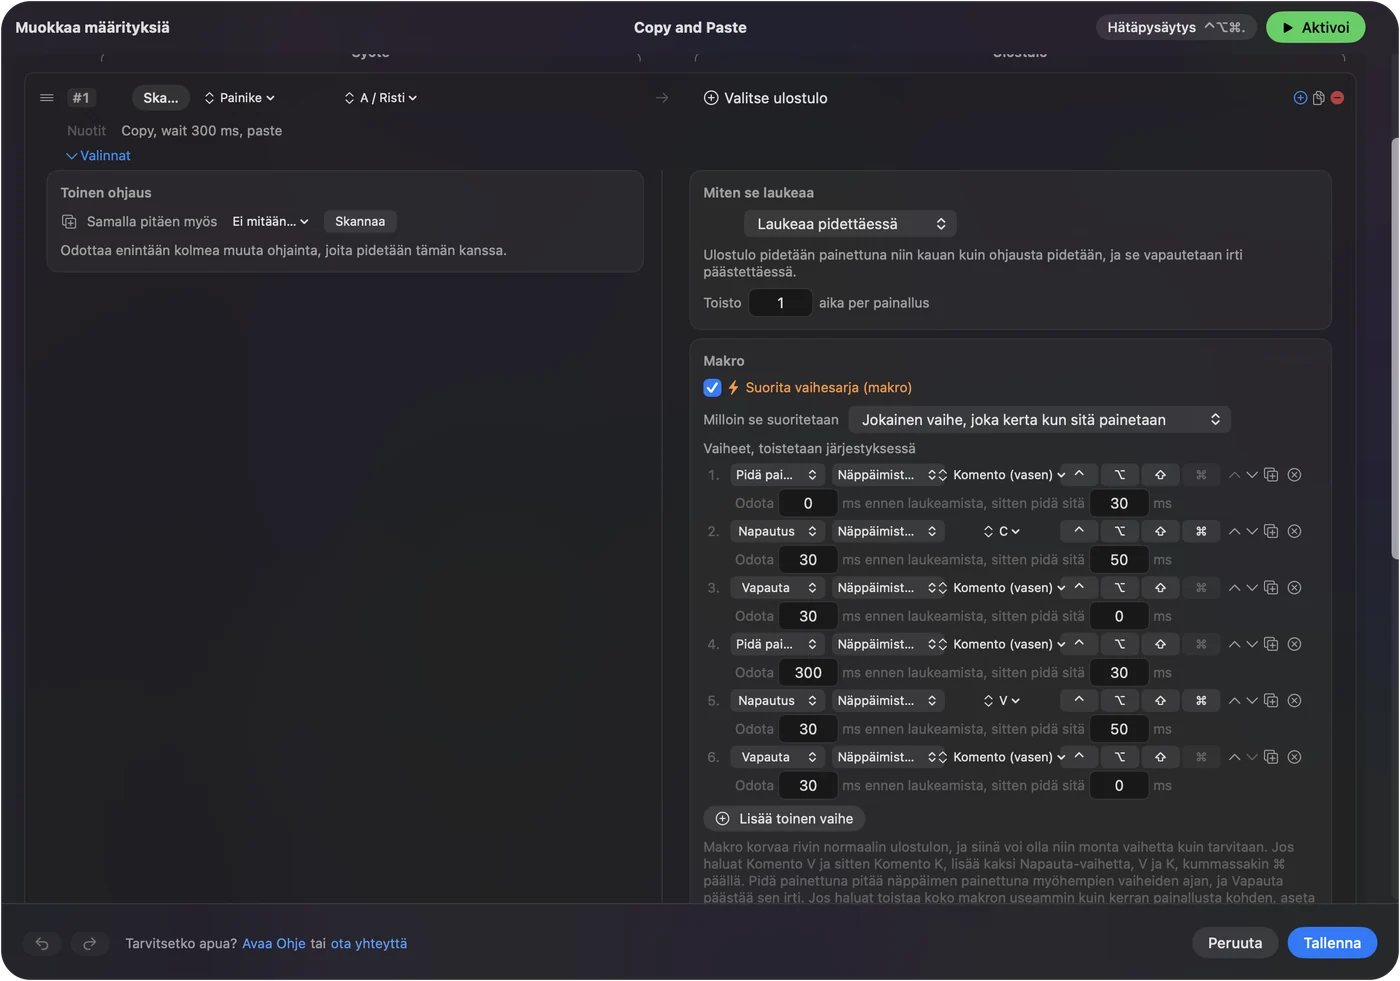This screenshot has height=981, width=1400.
Task: Open the A / Risti button dropdown
Action: coord(381,98)
